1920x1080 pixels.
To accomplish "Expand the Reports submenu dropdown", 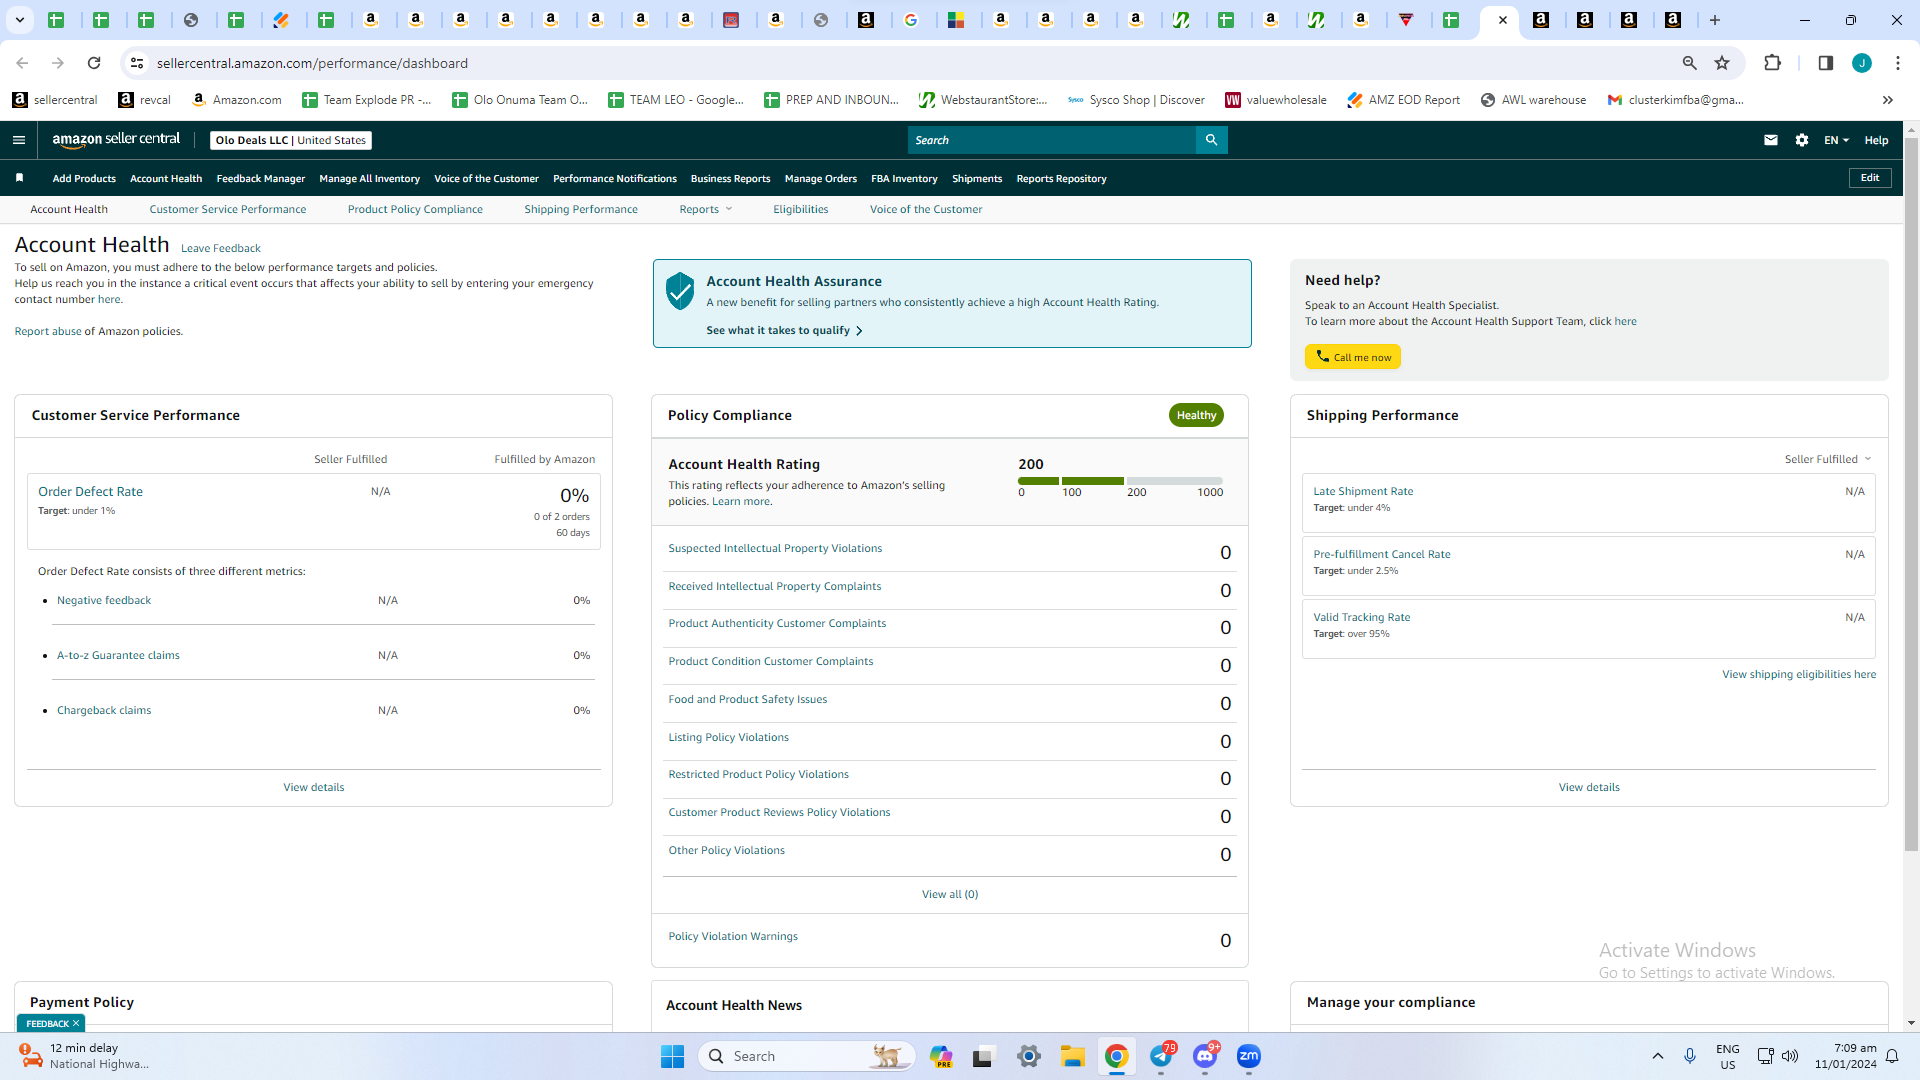I will 706,209.
